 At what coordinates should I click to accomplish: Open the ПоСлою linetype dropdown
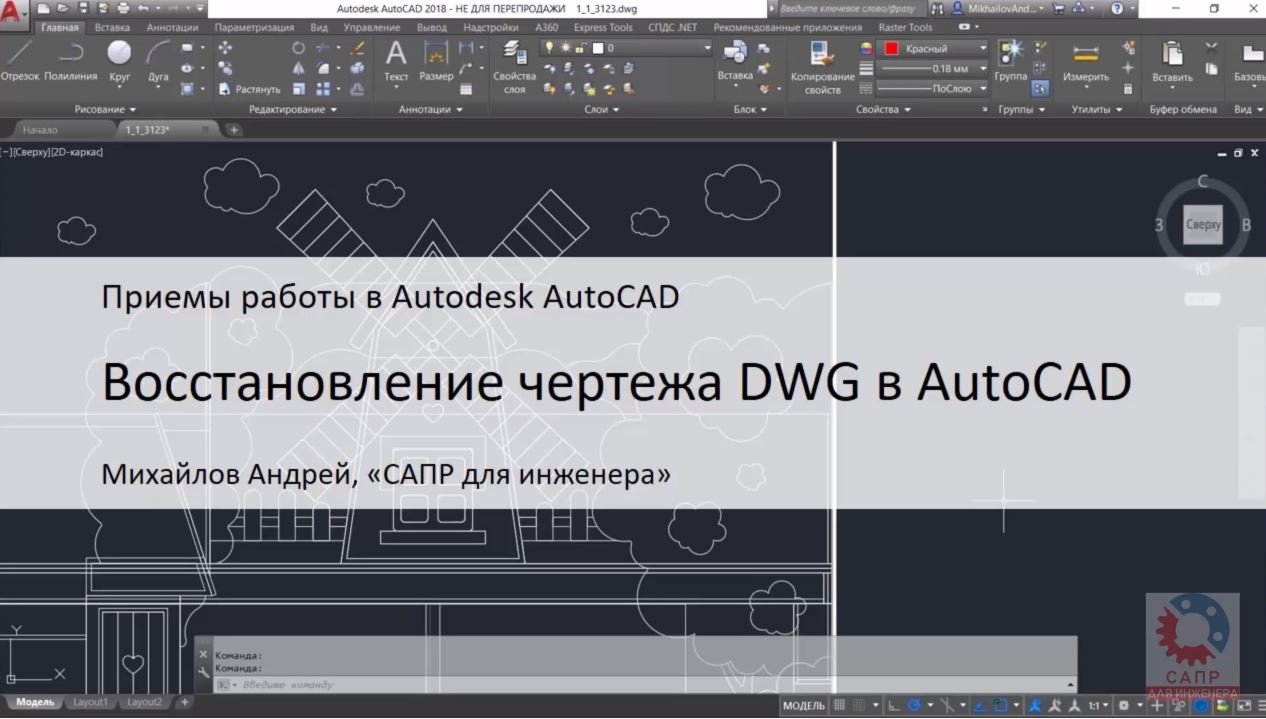(x=934, y=89)
